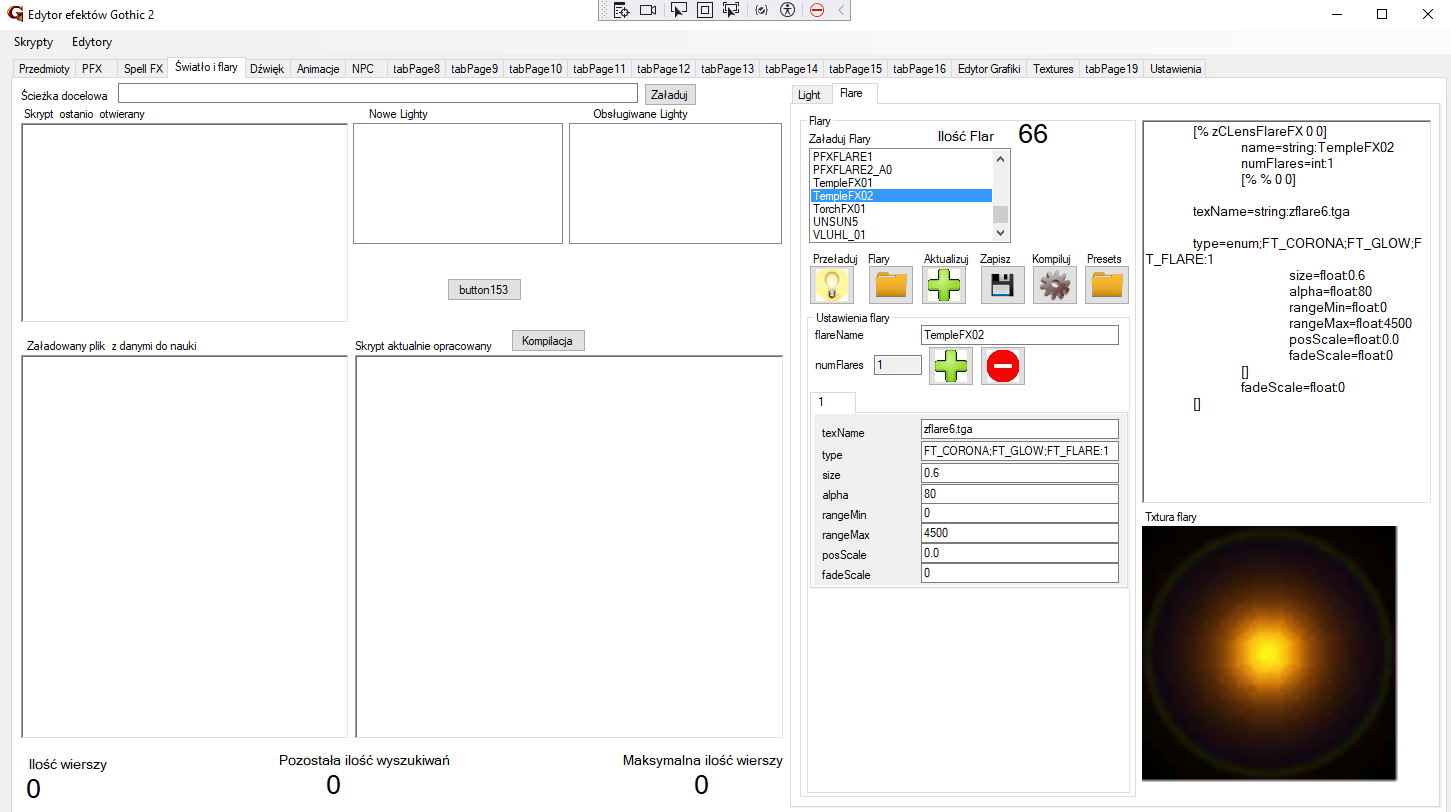This screenshot has width=1451, height=812.
Task: Open the Presets folder icon
Action: point(1106,285)
